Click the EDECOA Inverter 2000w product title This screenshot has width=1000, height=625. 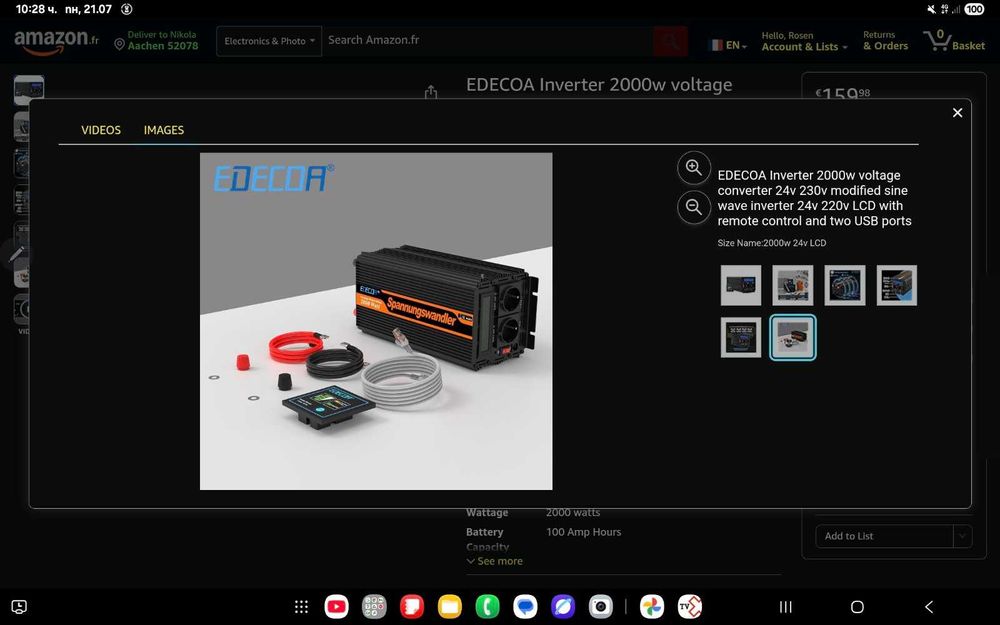pos(599,85)
